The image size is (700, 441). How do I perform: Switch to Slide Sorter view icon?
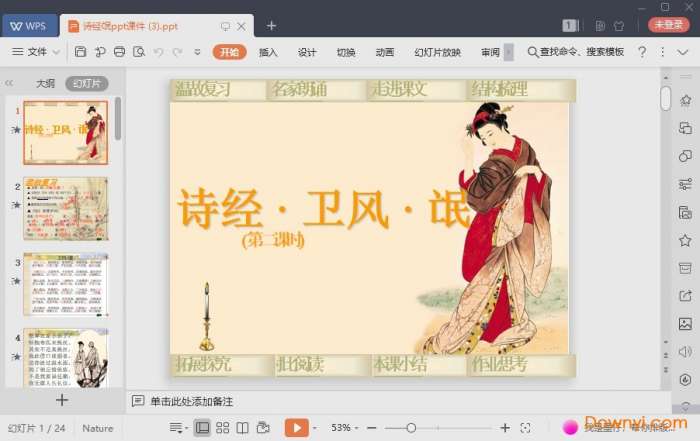click(x=222, y=428)
